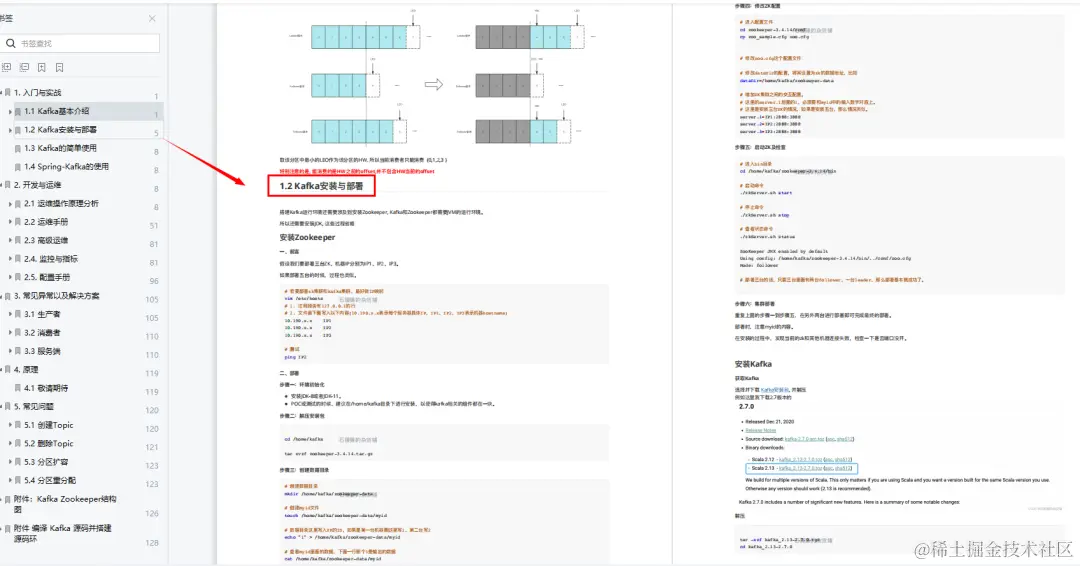Open appendix 编译 Kafka 源码 bookmark
This screenshot has height=566, width=1080.
click(62, 534)
